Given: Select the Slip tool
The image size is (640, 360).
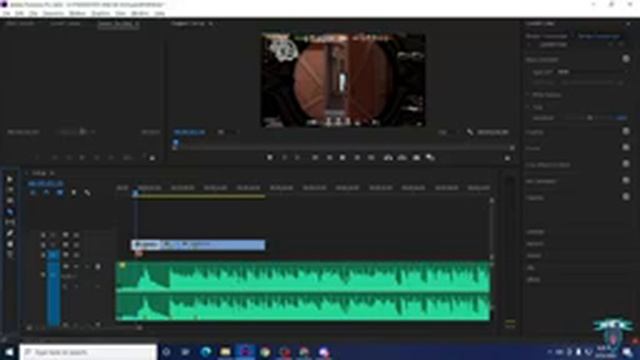Looking at the screenshot, I should click(10, 222).
